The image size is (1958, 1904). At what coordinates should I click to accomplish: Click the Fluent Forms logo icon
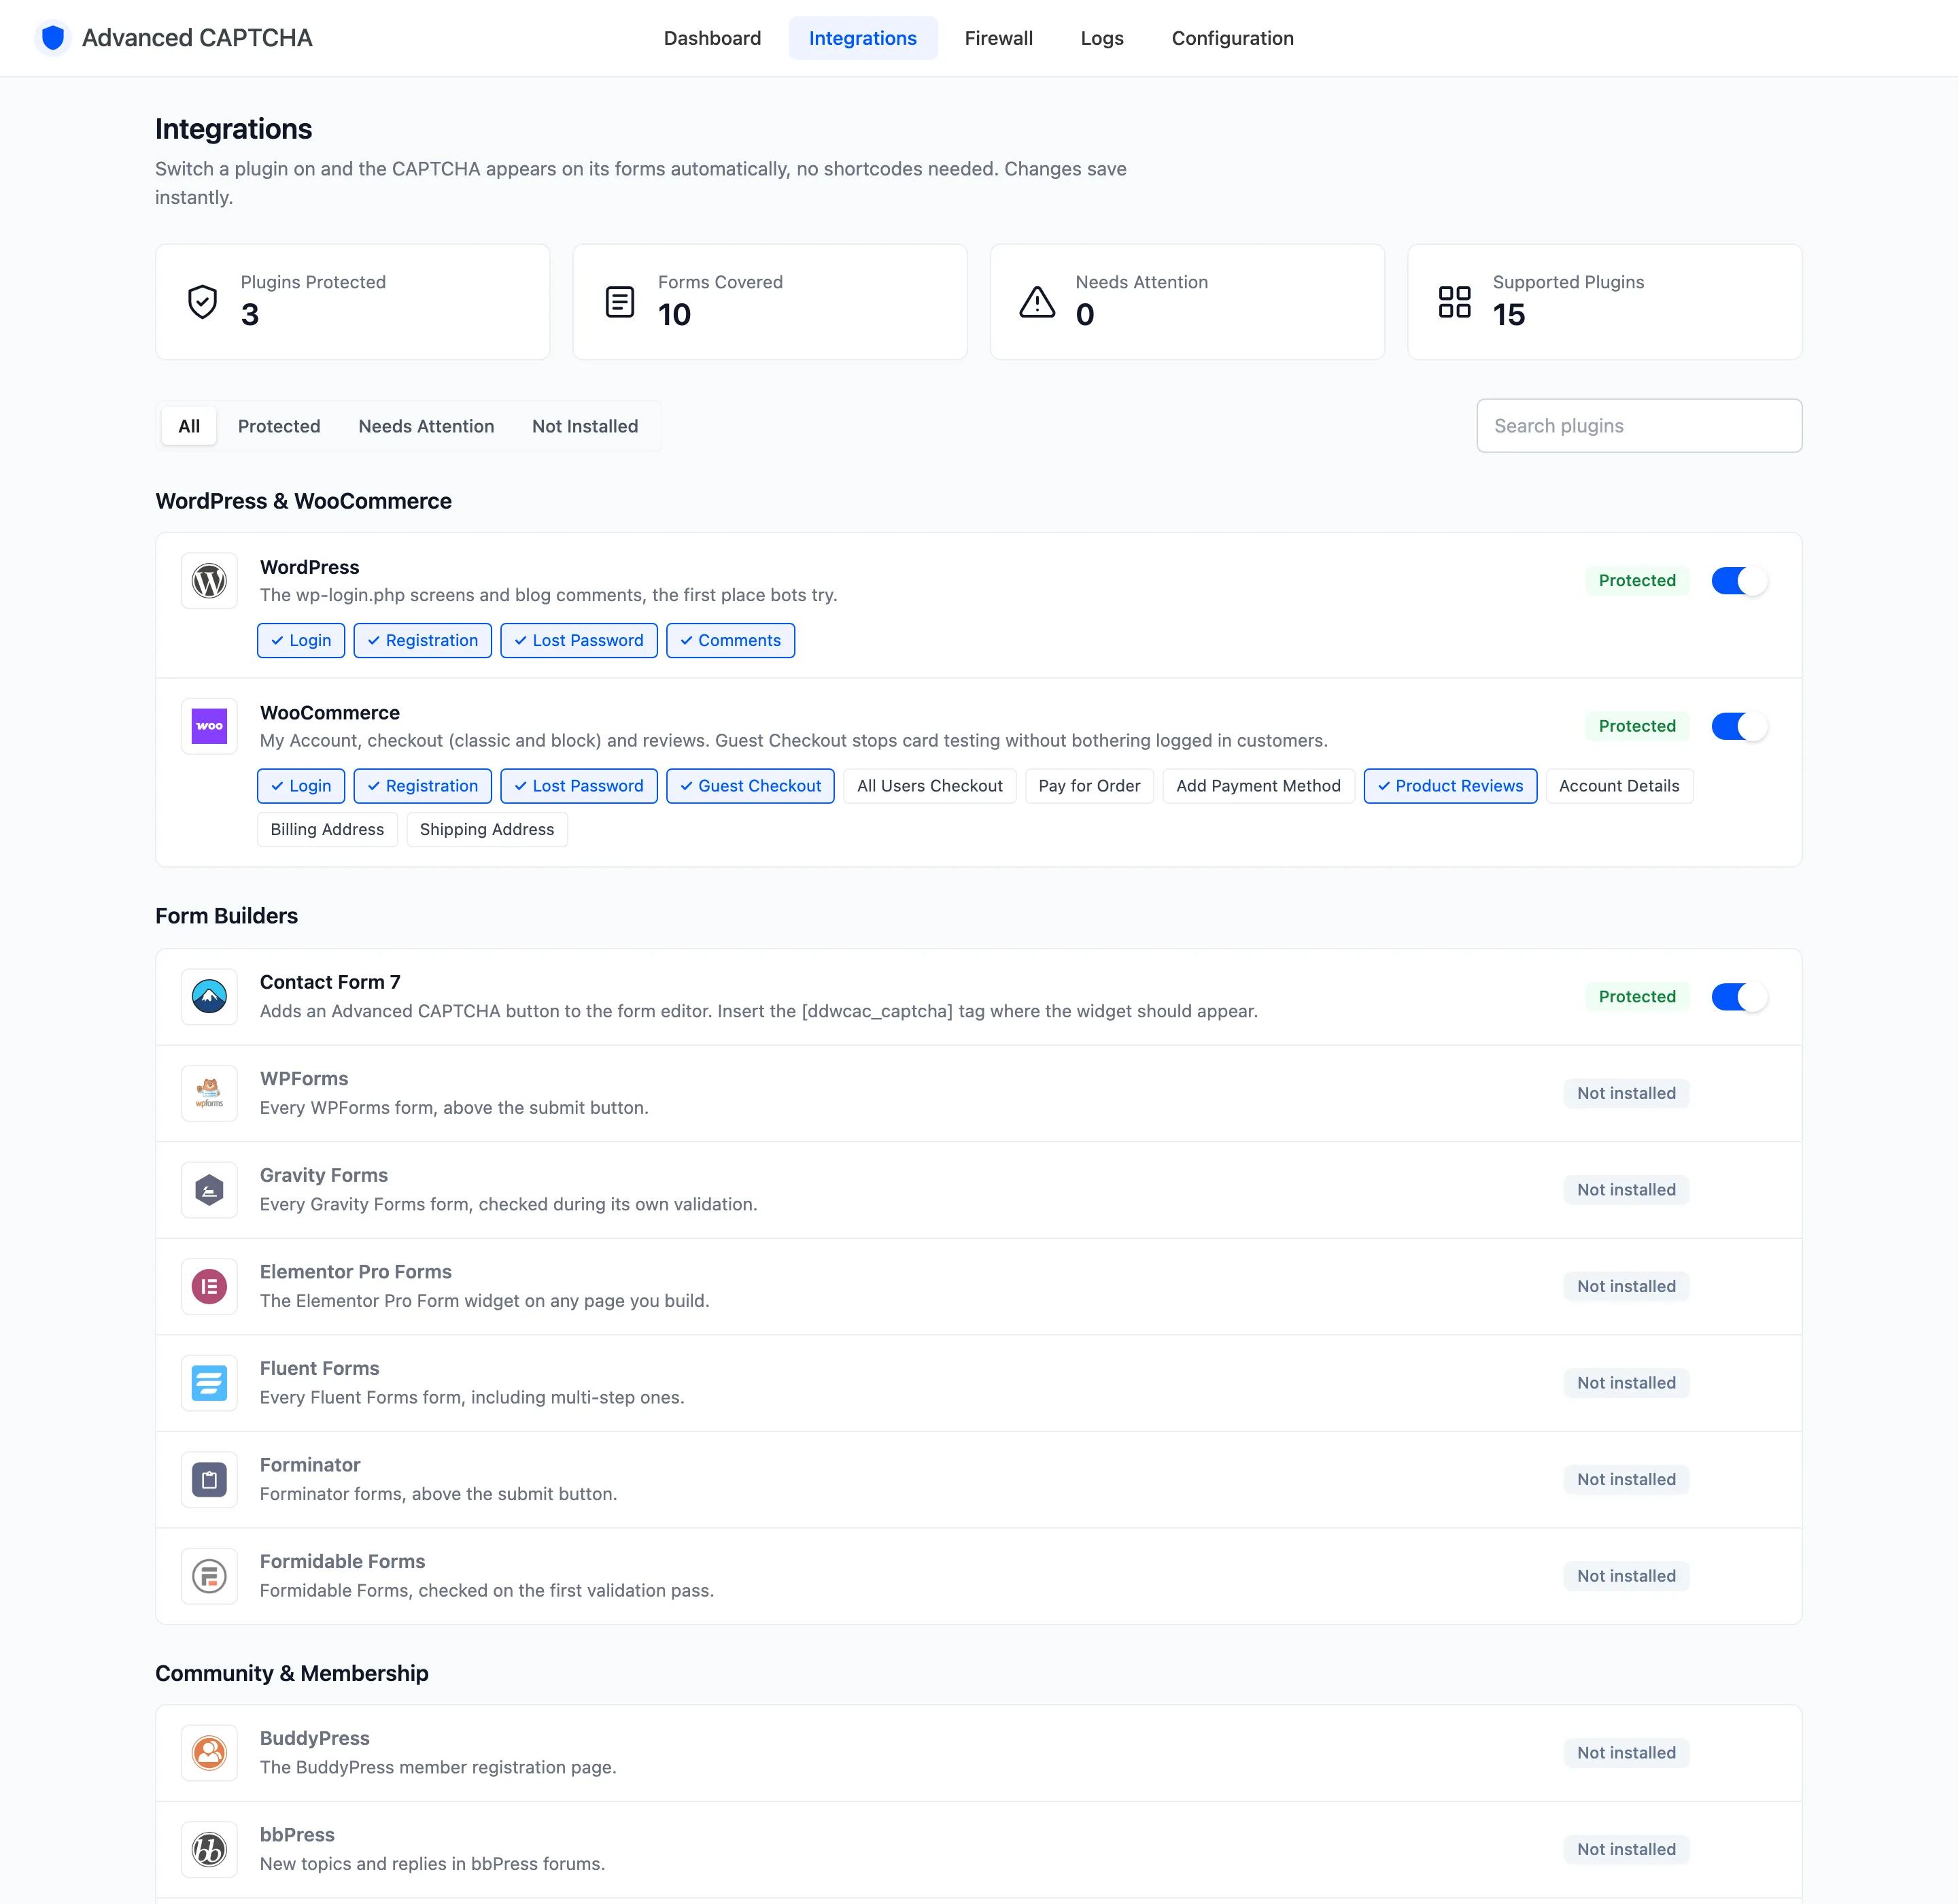pyautogui.click(x=209, y=1383)
